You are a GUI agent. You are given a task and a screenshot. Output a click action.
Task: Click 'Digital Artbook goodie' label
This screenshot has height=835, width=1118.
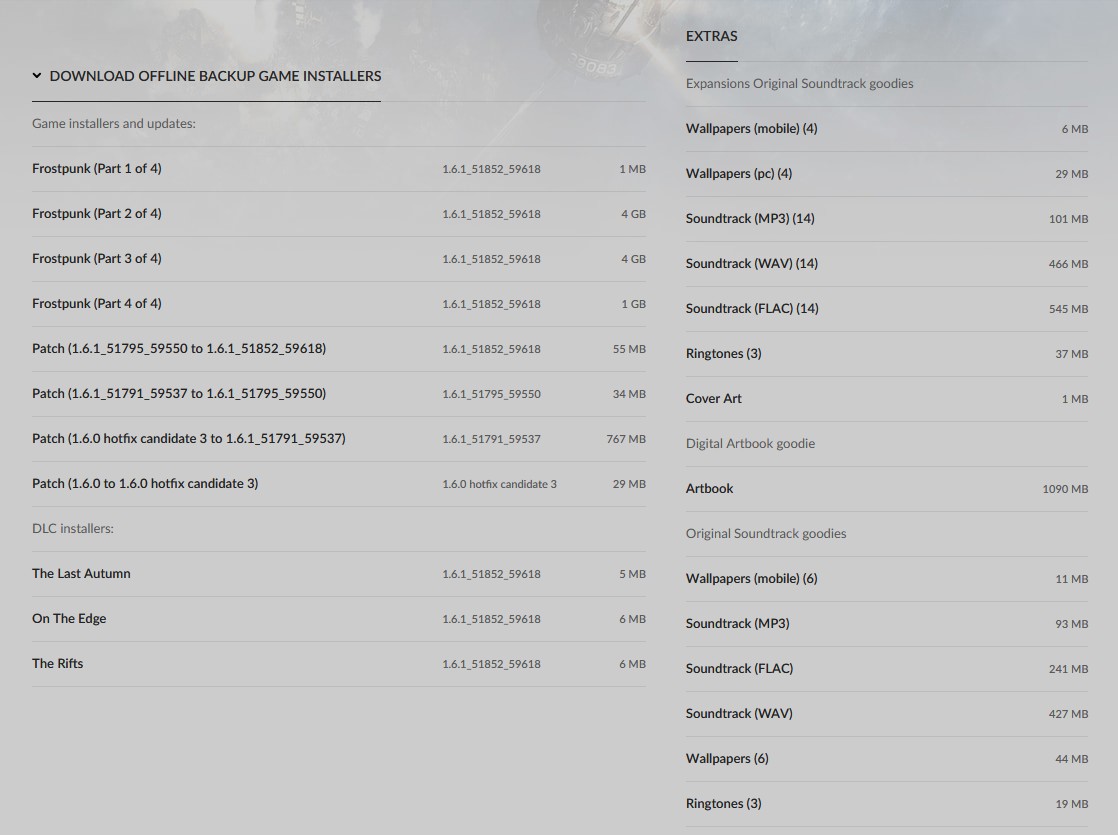click(750, 444)
